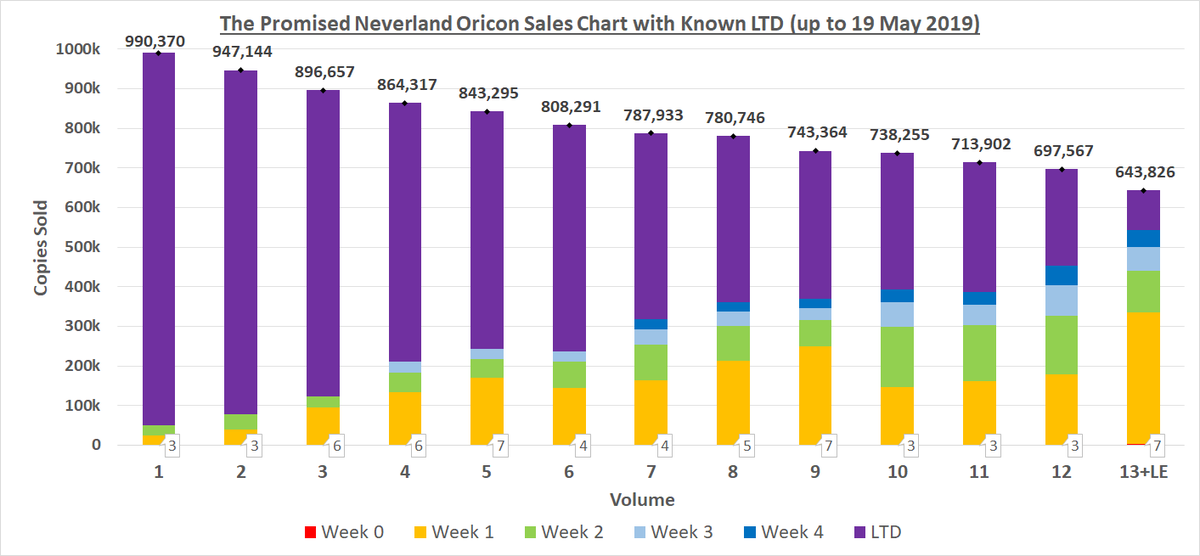The image size is (1200, 556).
Task: Click the Week 2 green legend swatch
Action: pyautogui.click(x=529, y=532)
